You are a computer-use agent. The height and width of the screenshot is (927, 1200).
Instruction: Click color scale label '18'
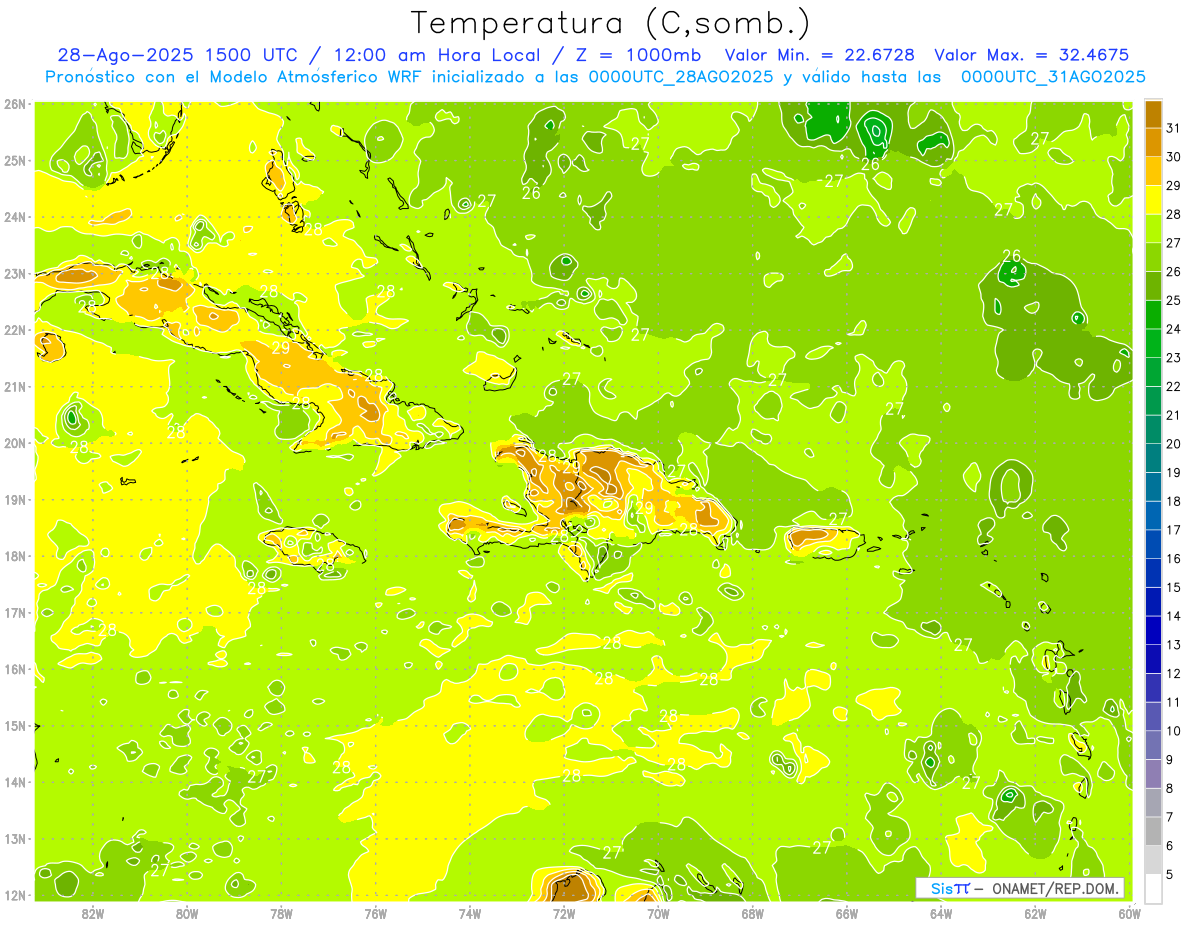(1173, 501)
